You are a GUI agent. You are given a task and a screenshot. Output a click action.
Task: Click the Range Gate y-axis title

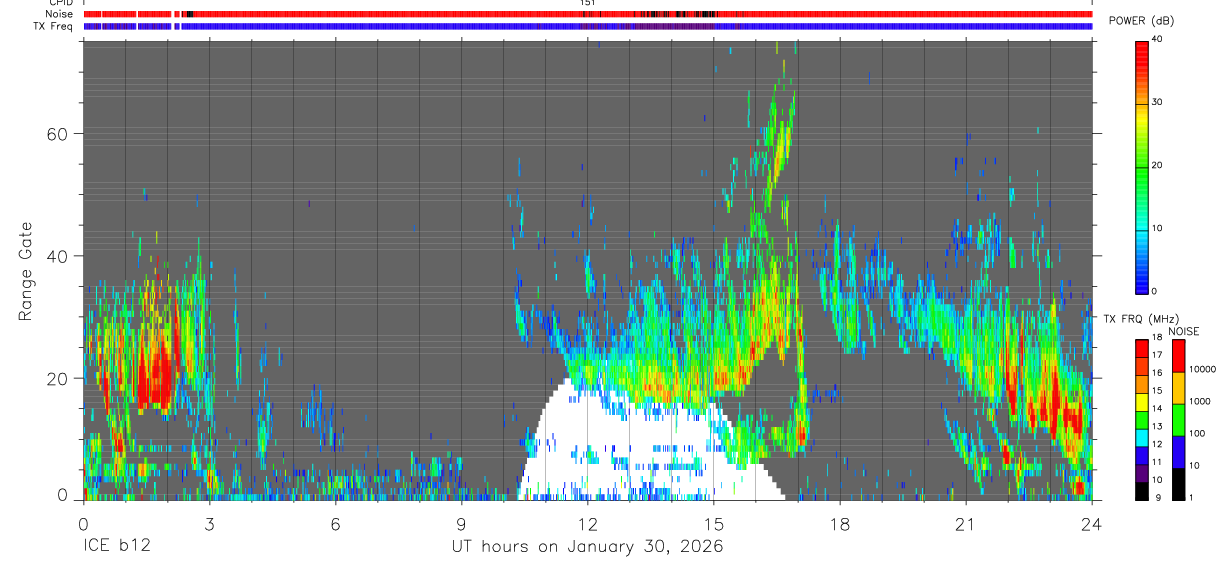[x=26, y=271]
